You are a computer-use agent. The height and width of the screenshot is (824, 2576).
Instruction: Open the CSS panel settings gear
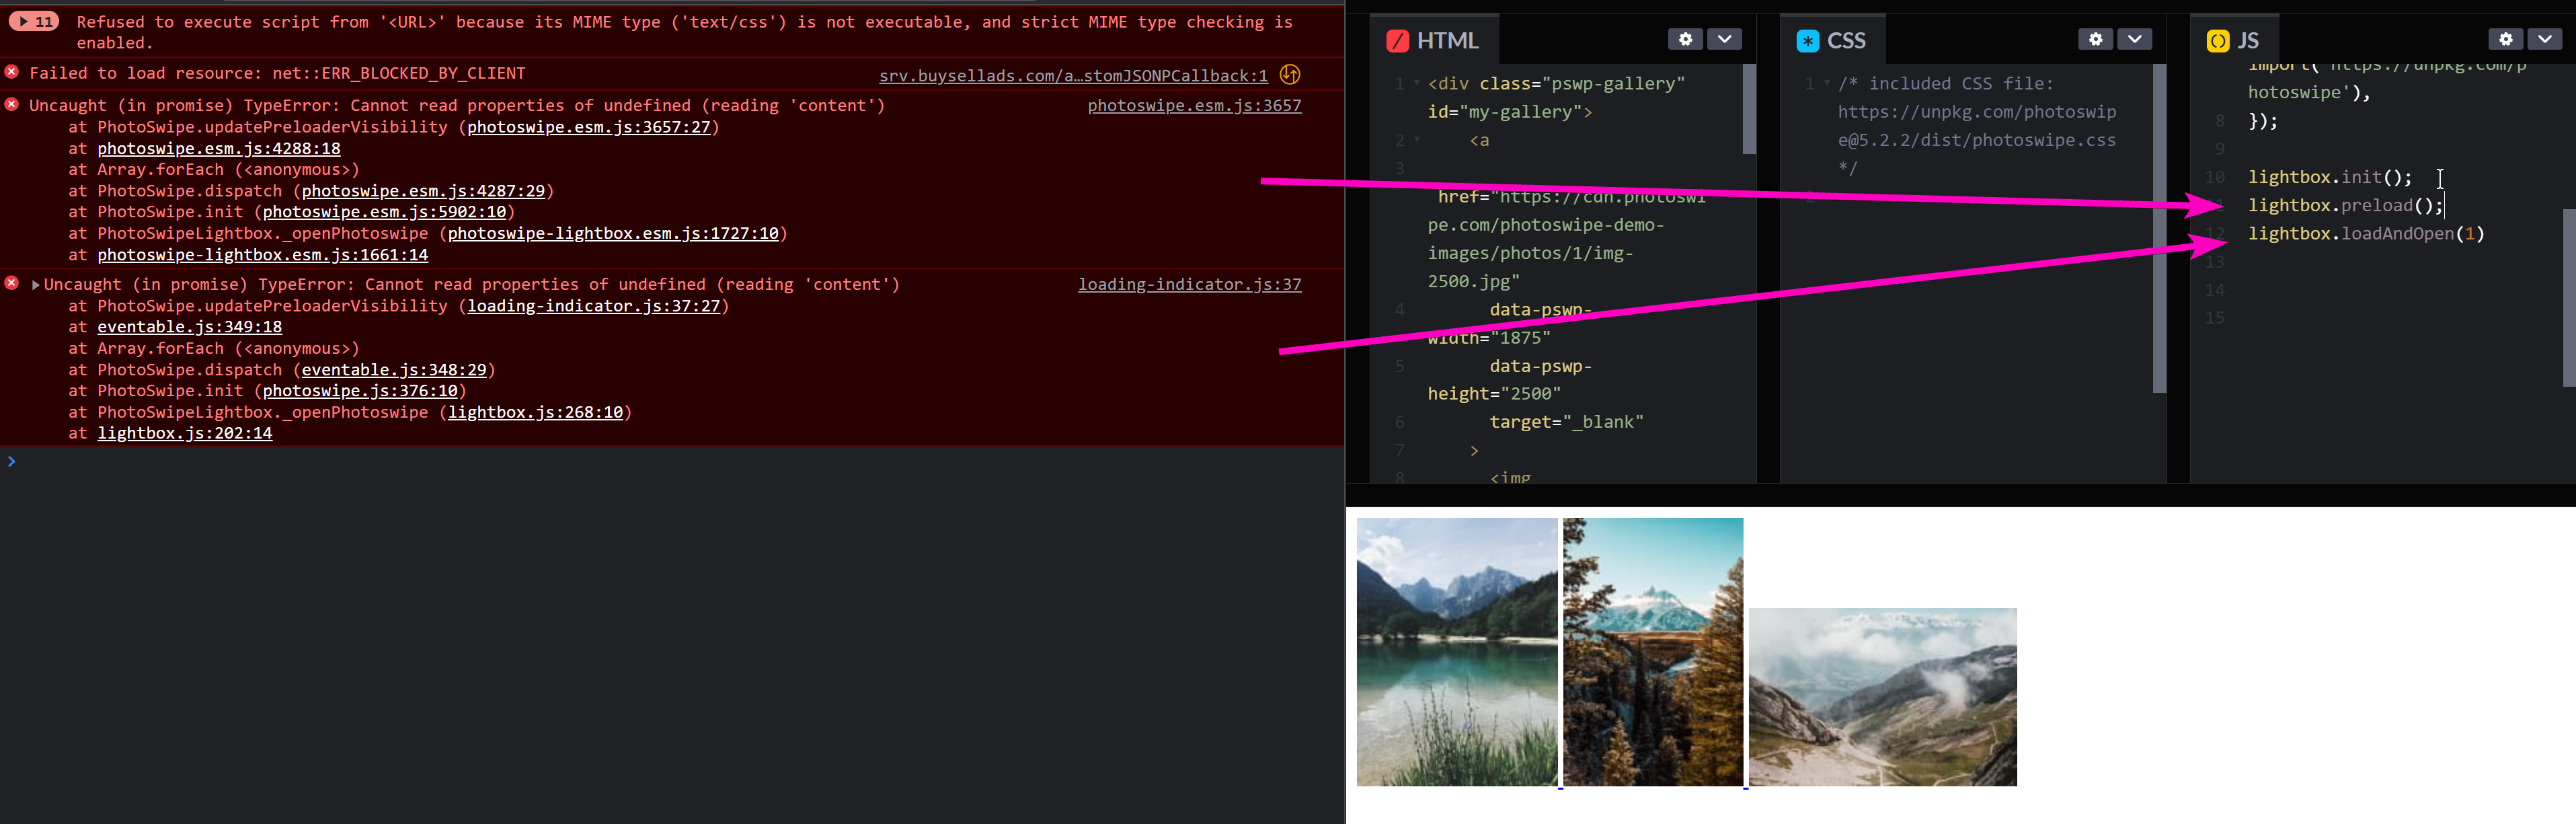tap(2095, 39)
